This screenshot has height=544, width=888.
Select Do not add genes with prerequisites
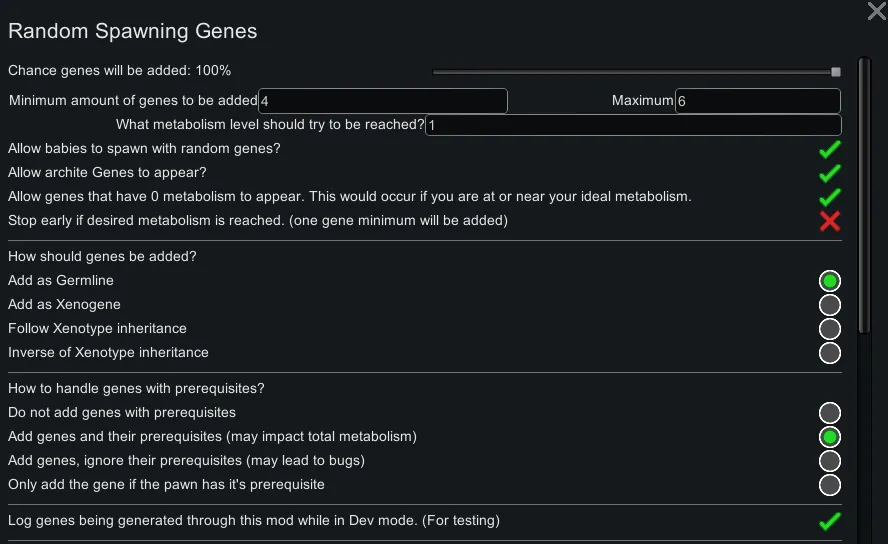click(x=829, y=413)
